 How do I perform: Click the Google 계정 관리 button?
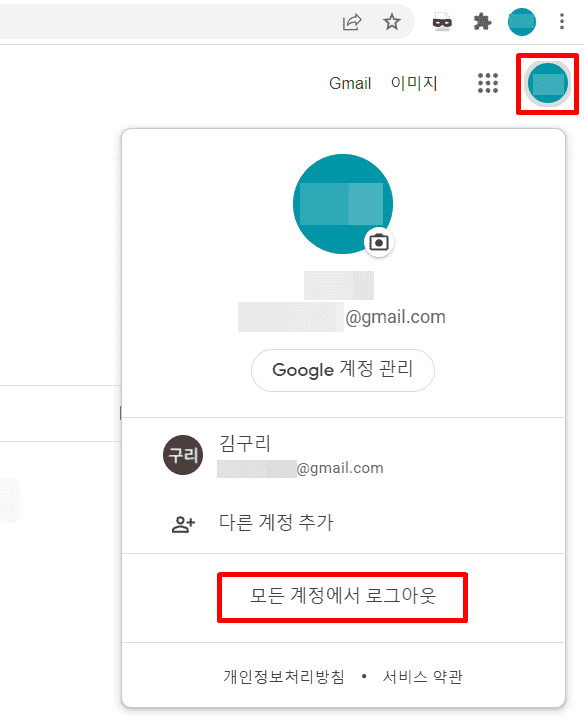[343, 370]
